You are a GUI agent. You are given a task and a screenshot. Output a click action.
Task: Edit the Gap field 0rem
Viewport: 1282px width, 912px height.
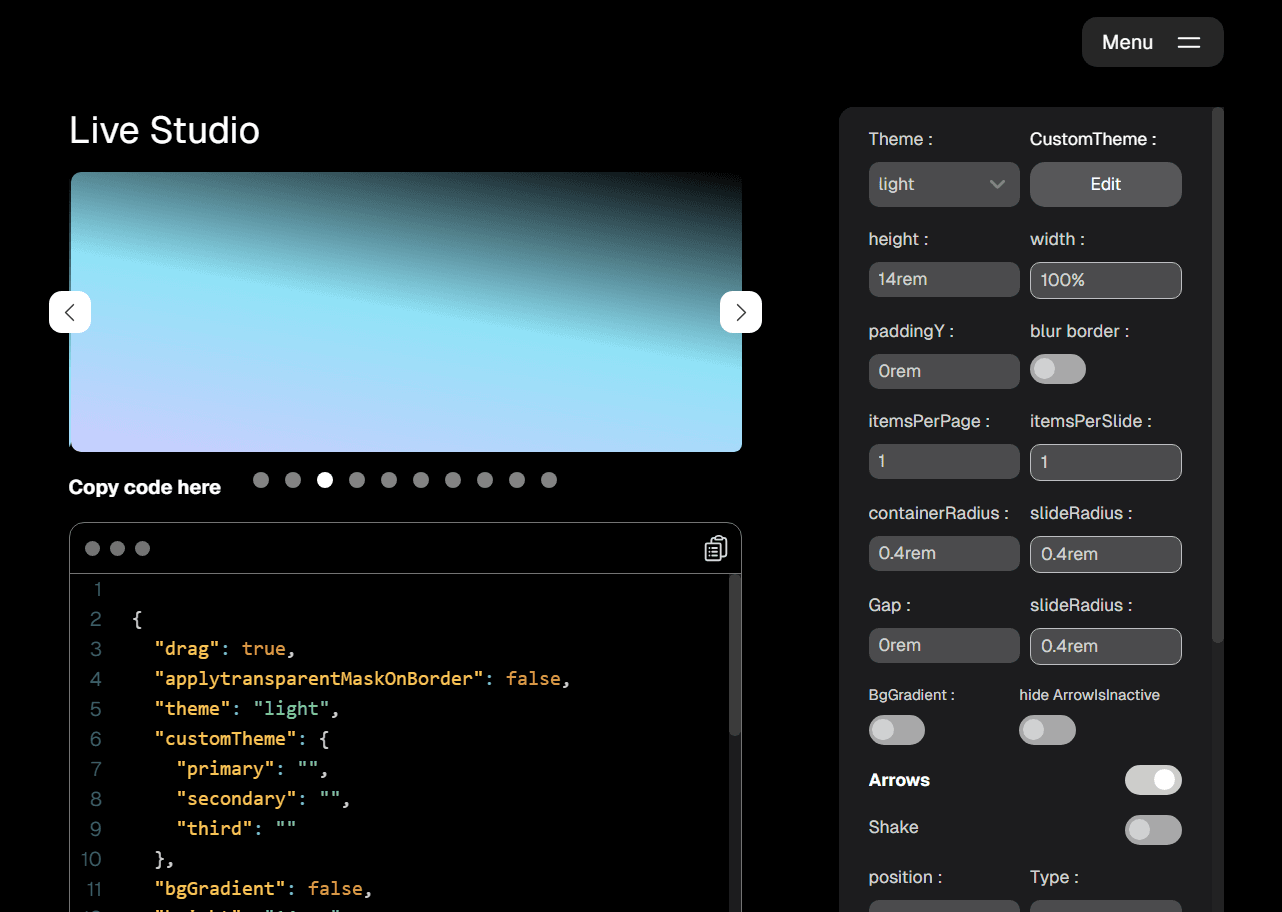(944, 646)
